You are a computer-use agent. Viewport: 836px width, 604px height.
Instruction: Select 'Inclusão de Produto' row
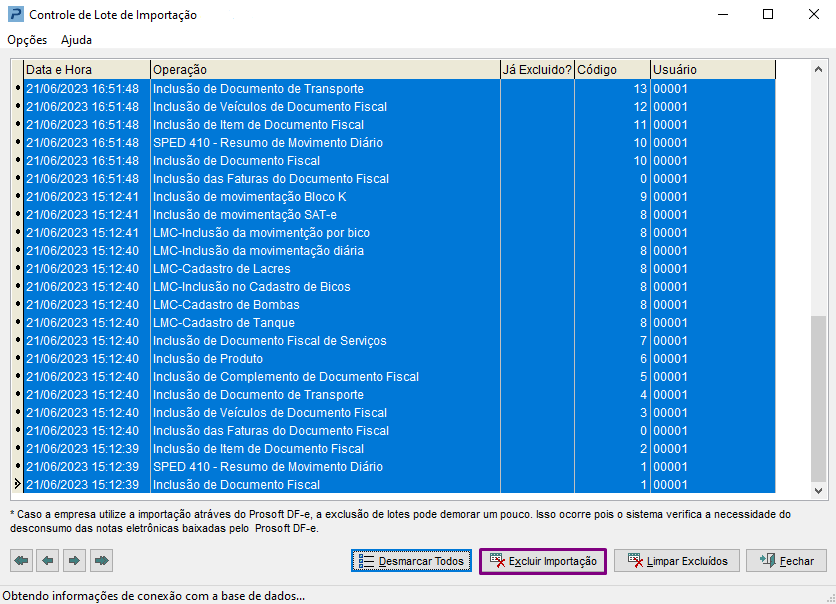(399, 359)
